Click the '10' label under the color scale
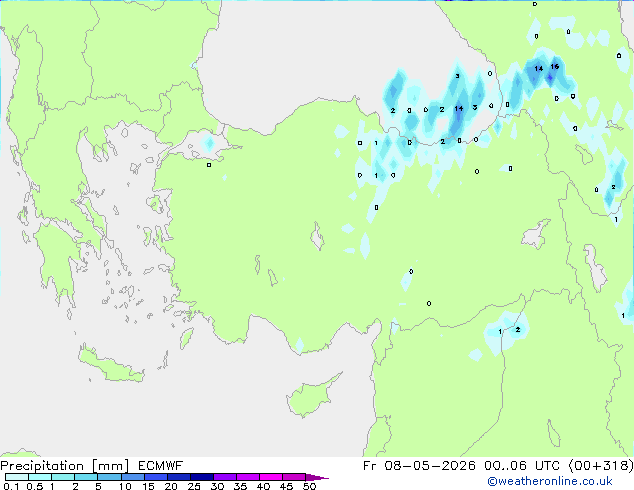This screenshot has height=490, width=634. coord(125,486)
